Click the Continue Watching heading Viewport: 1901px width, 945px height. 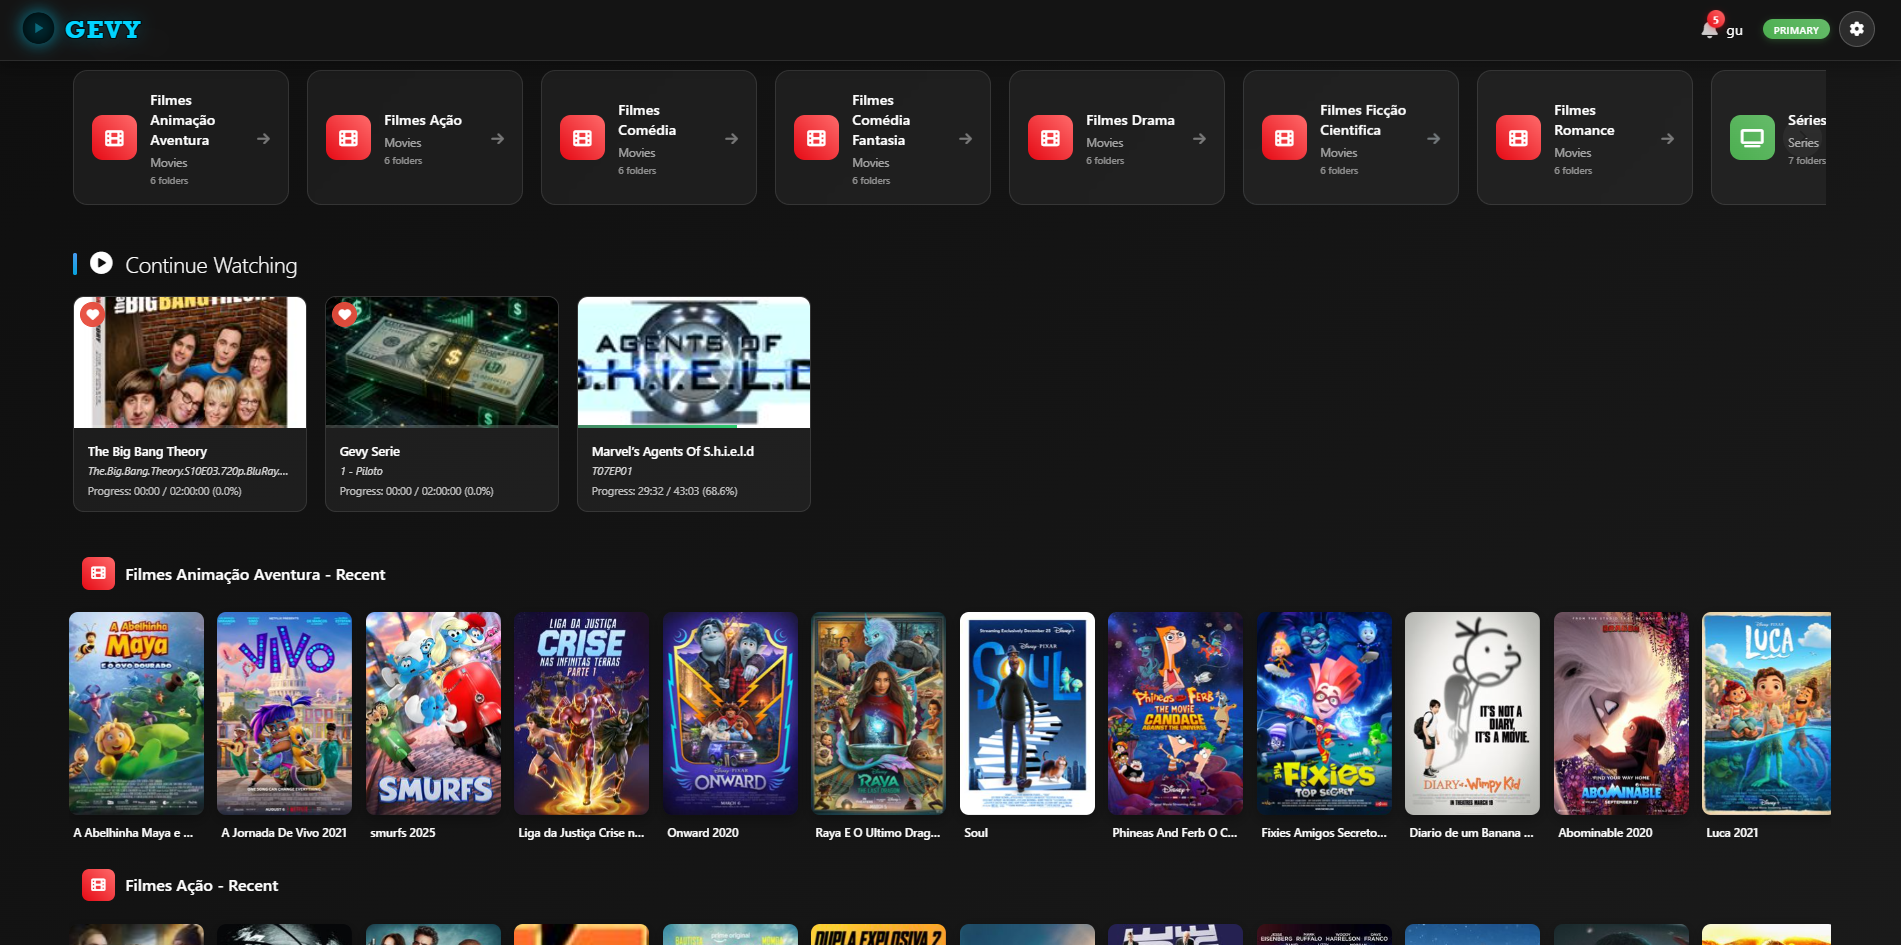[x=211, y=265]
